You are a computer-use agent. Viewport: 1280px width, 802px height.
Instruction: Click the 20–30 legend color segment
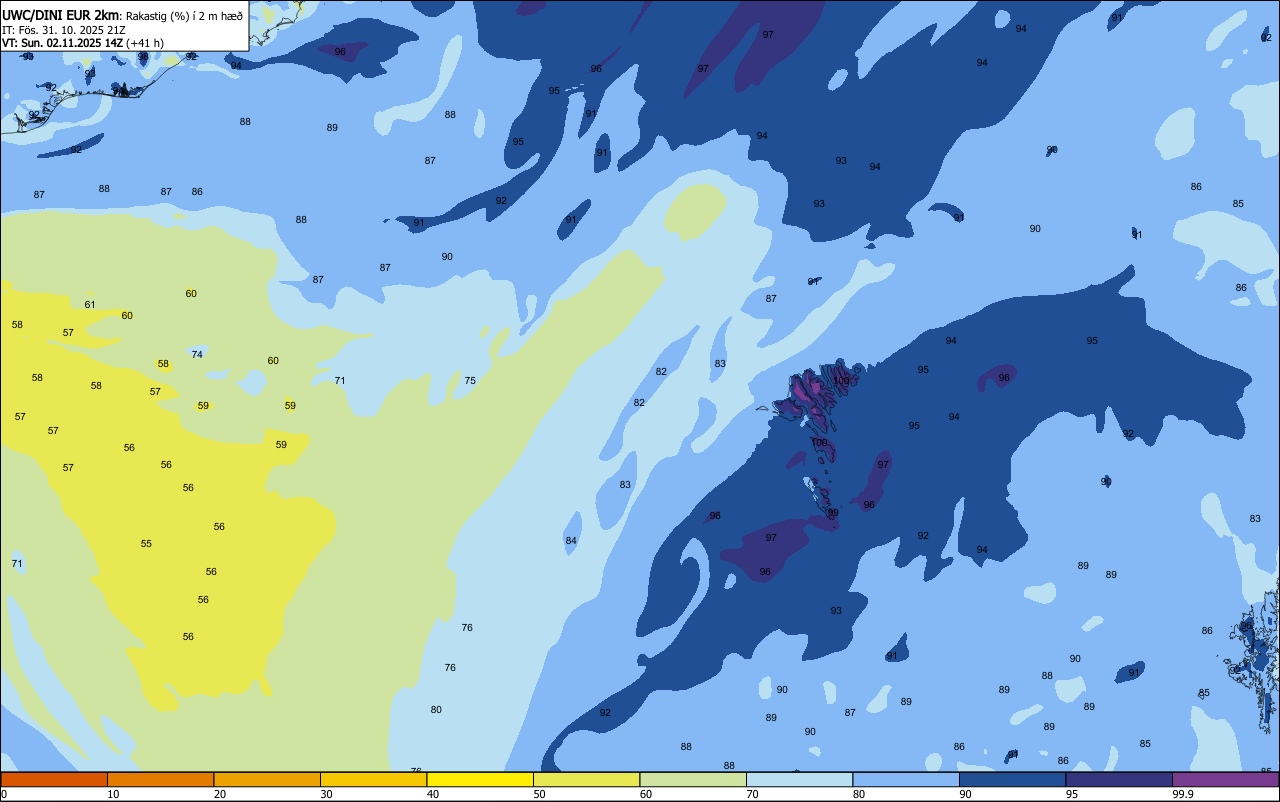(267, 779)
